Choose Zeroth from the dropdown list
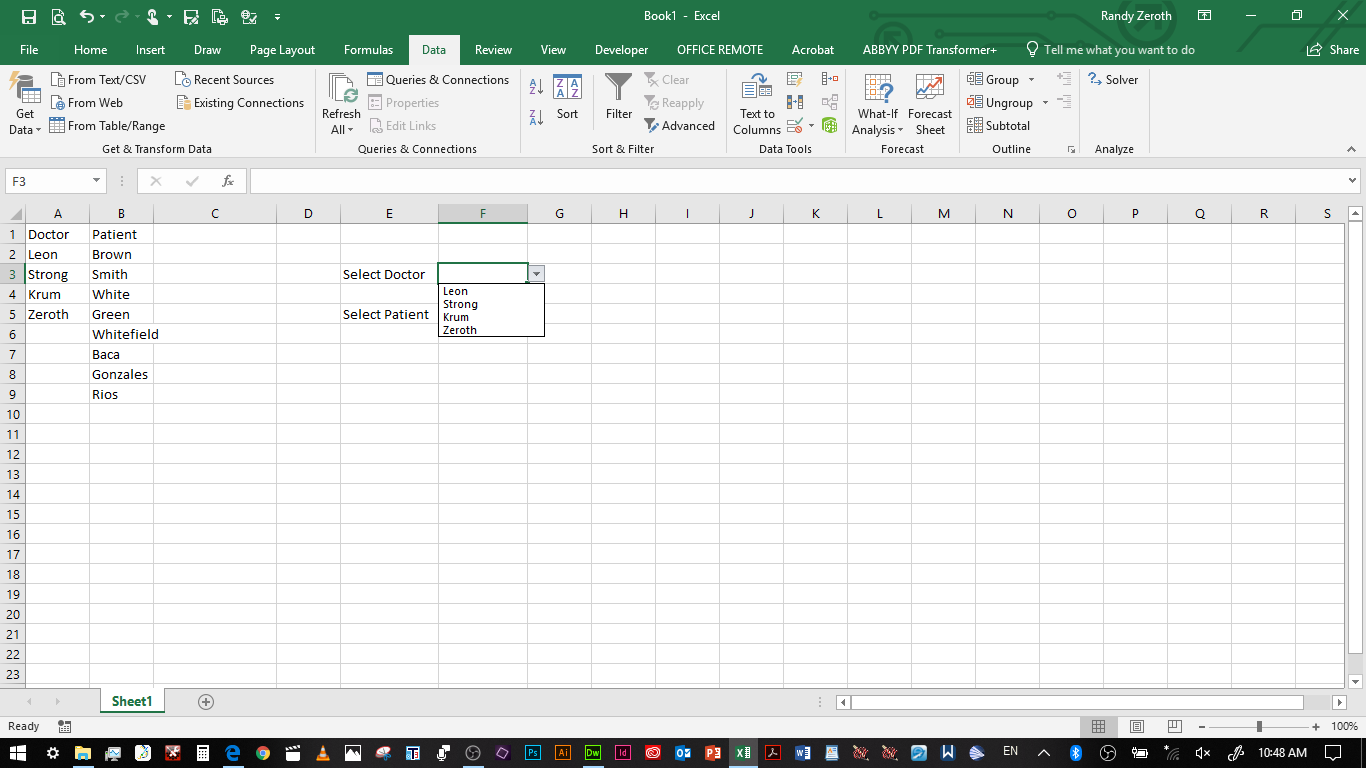1366x768 pixels. pos(491,330)
